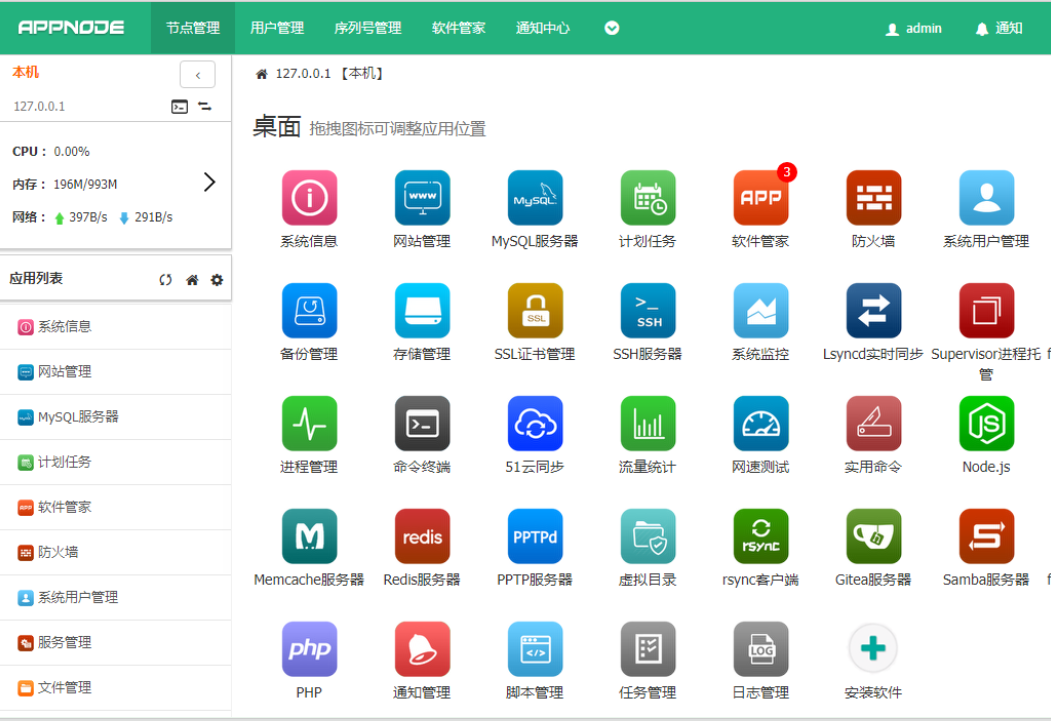Open 系统用户管理 desktop icon
The height and width of the screenshot is (721, 1051).
(986, 198)
